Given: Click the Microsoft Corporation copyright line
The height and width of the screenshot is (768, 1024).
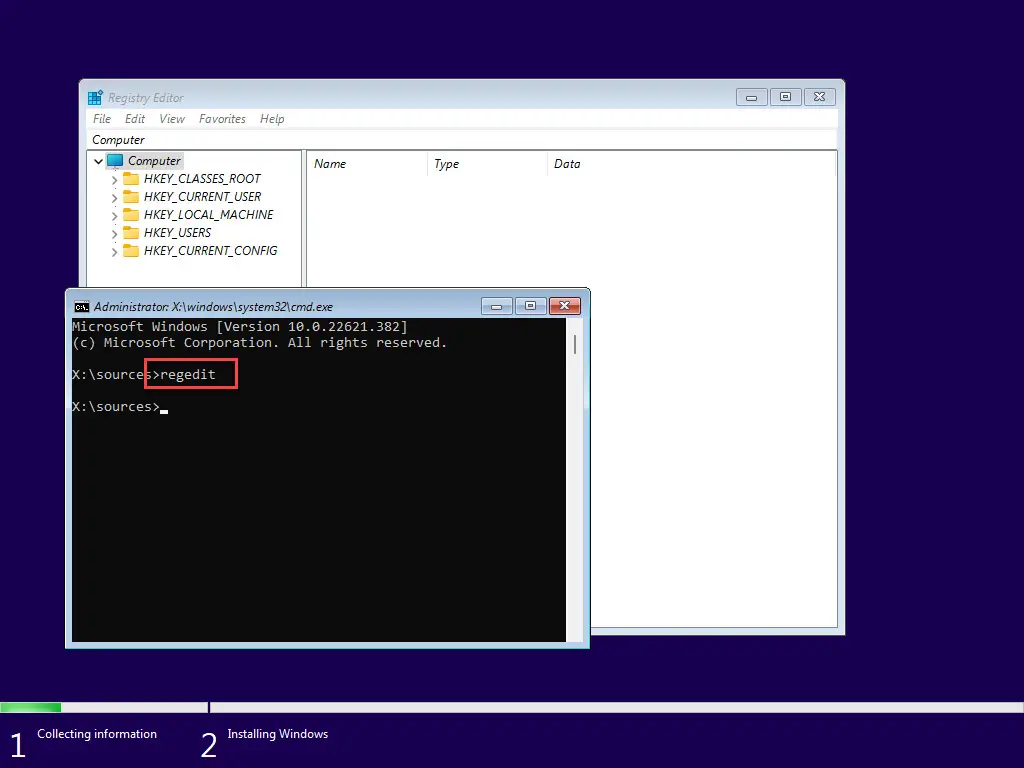Looking at the screenshot, I should 259,343.
